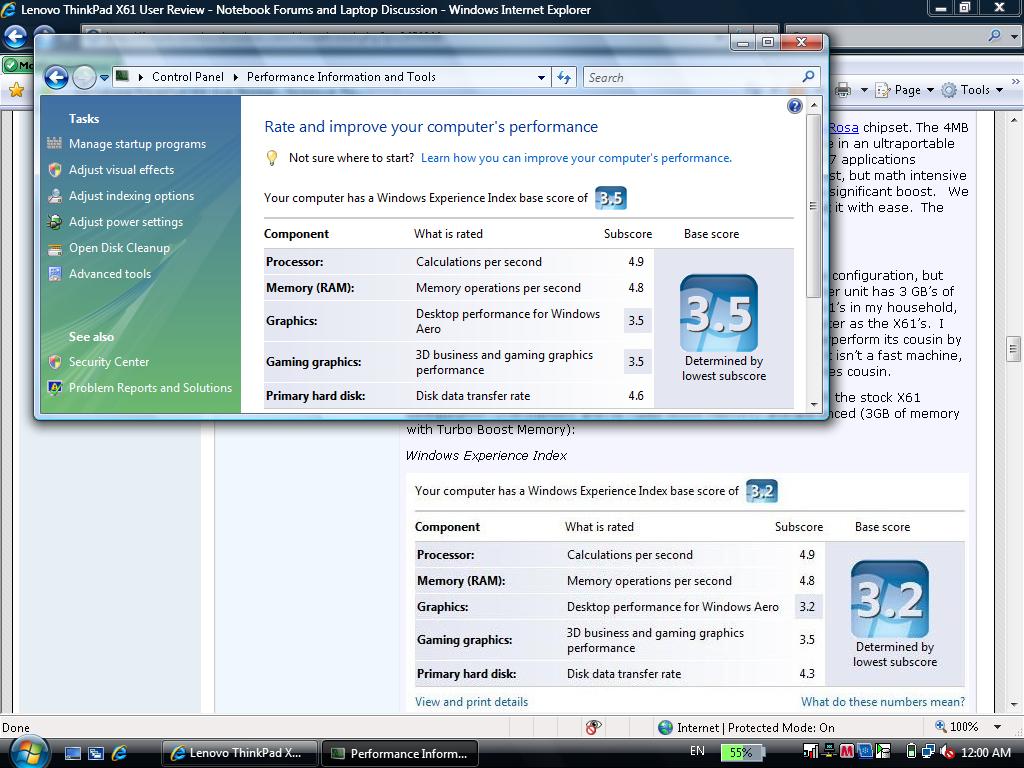Open Adjust indexing options

pos(131,196)
